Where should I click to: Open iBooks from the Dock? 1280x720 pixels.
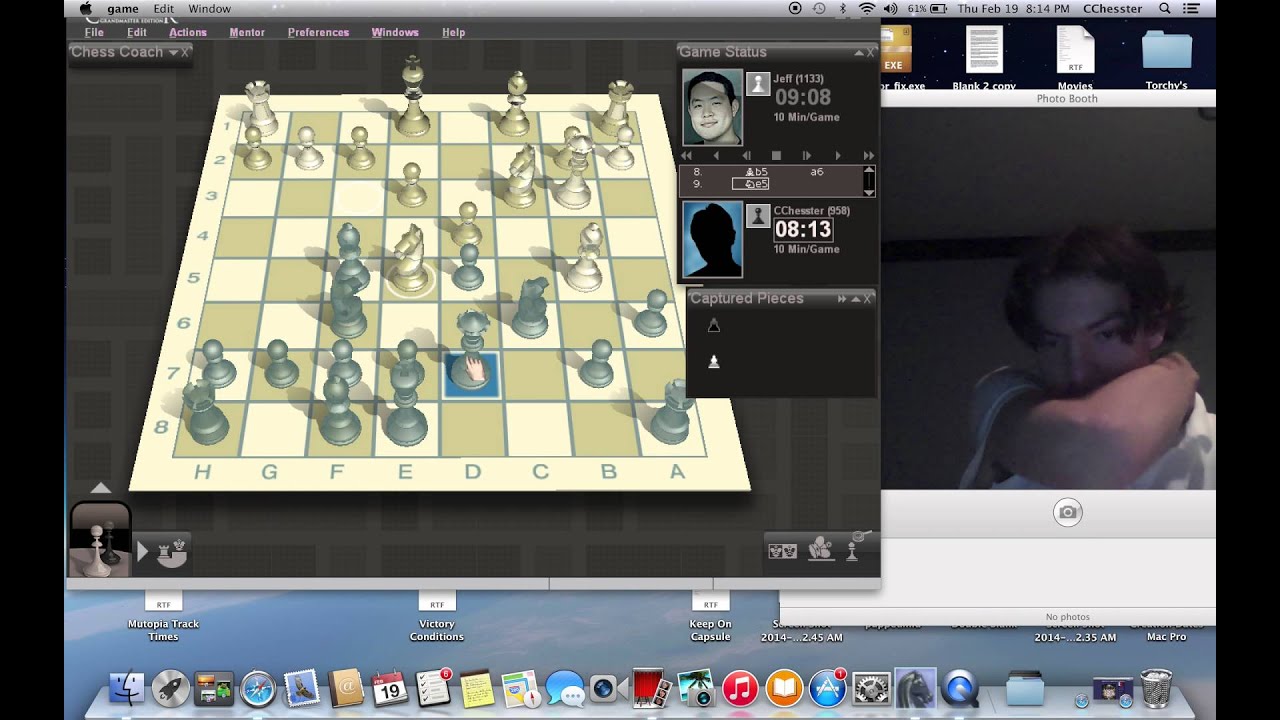[784, 689]
